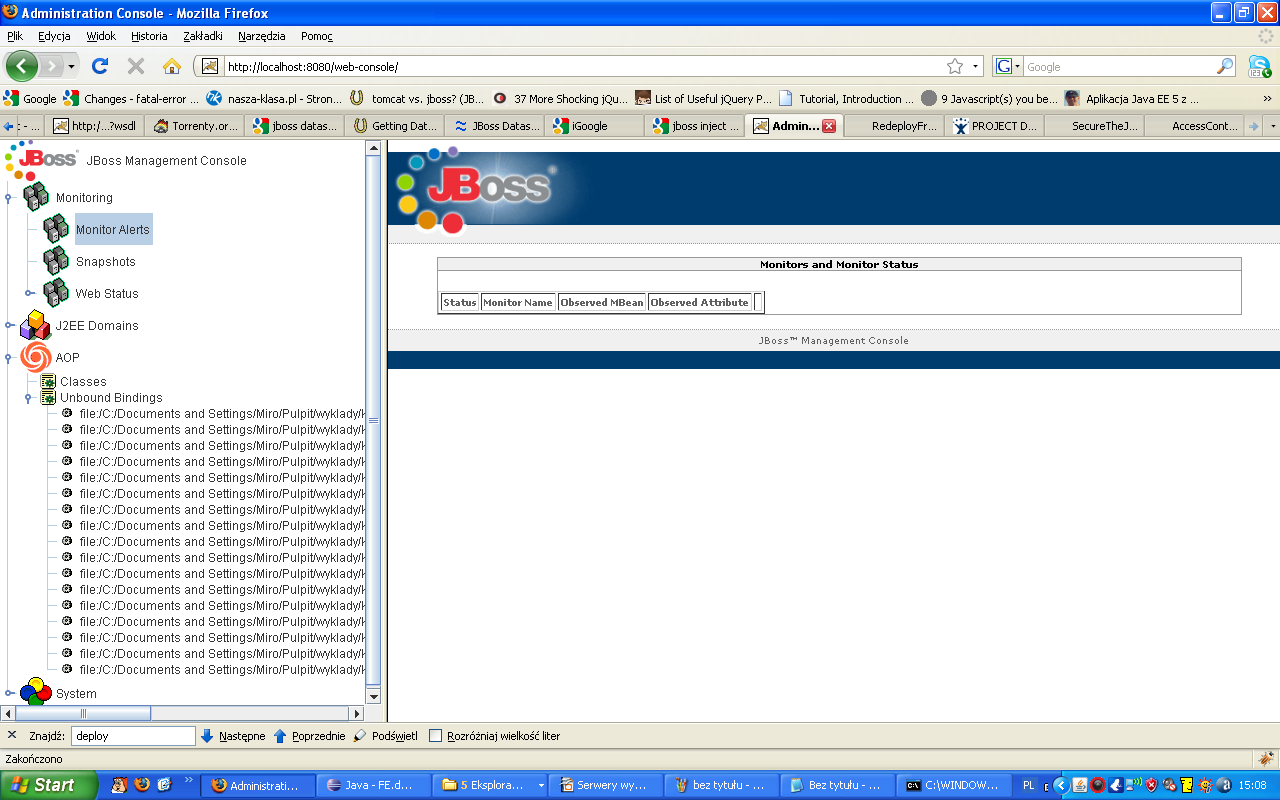Collapse the Unbound Bindings tree node

(29, 398)
